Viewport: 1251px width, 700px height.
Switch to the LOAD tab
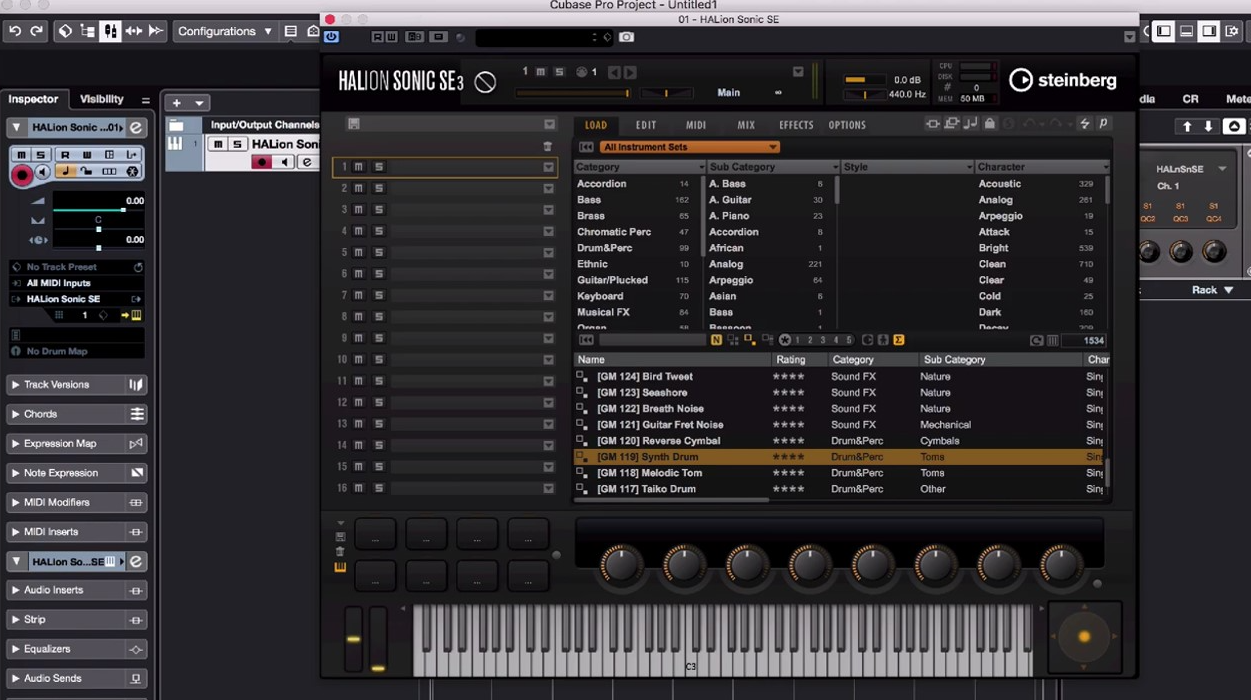click(x=596, y=125)
